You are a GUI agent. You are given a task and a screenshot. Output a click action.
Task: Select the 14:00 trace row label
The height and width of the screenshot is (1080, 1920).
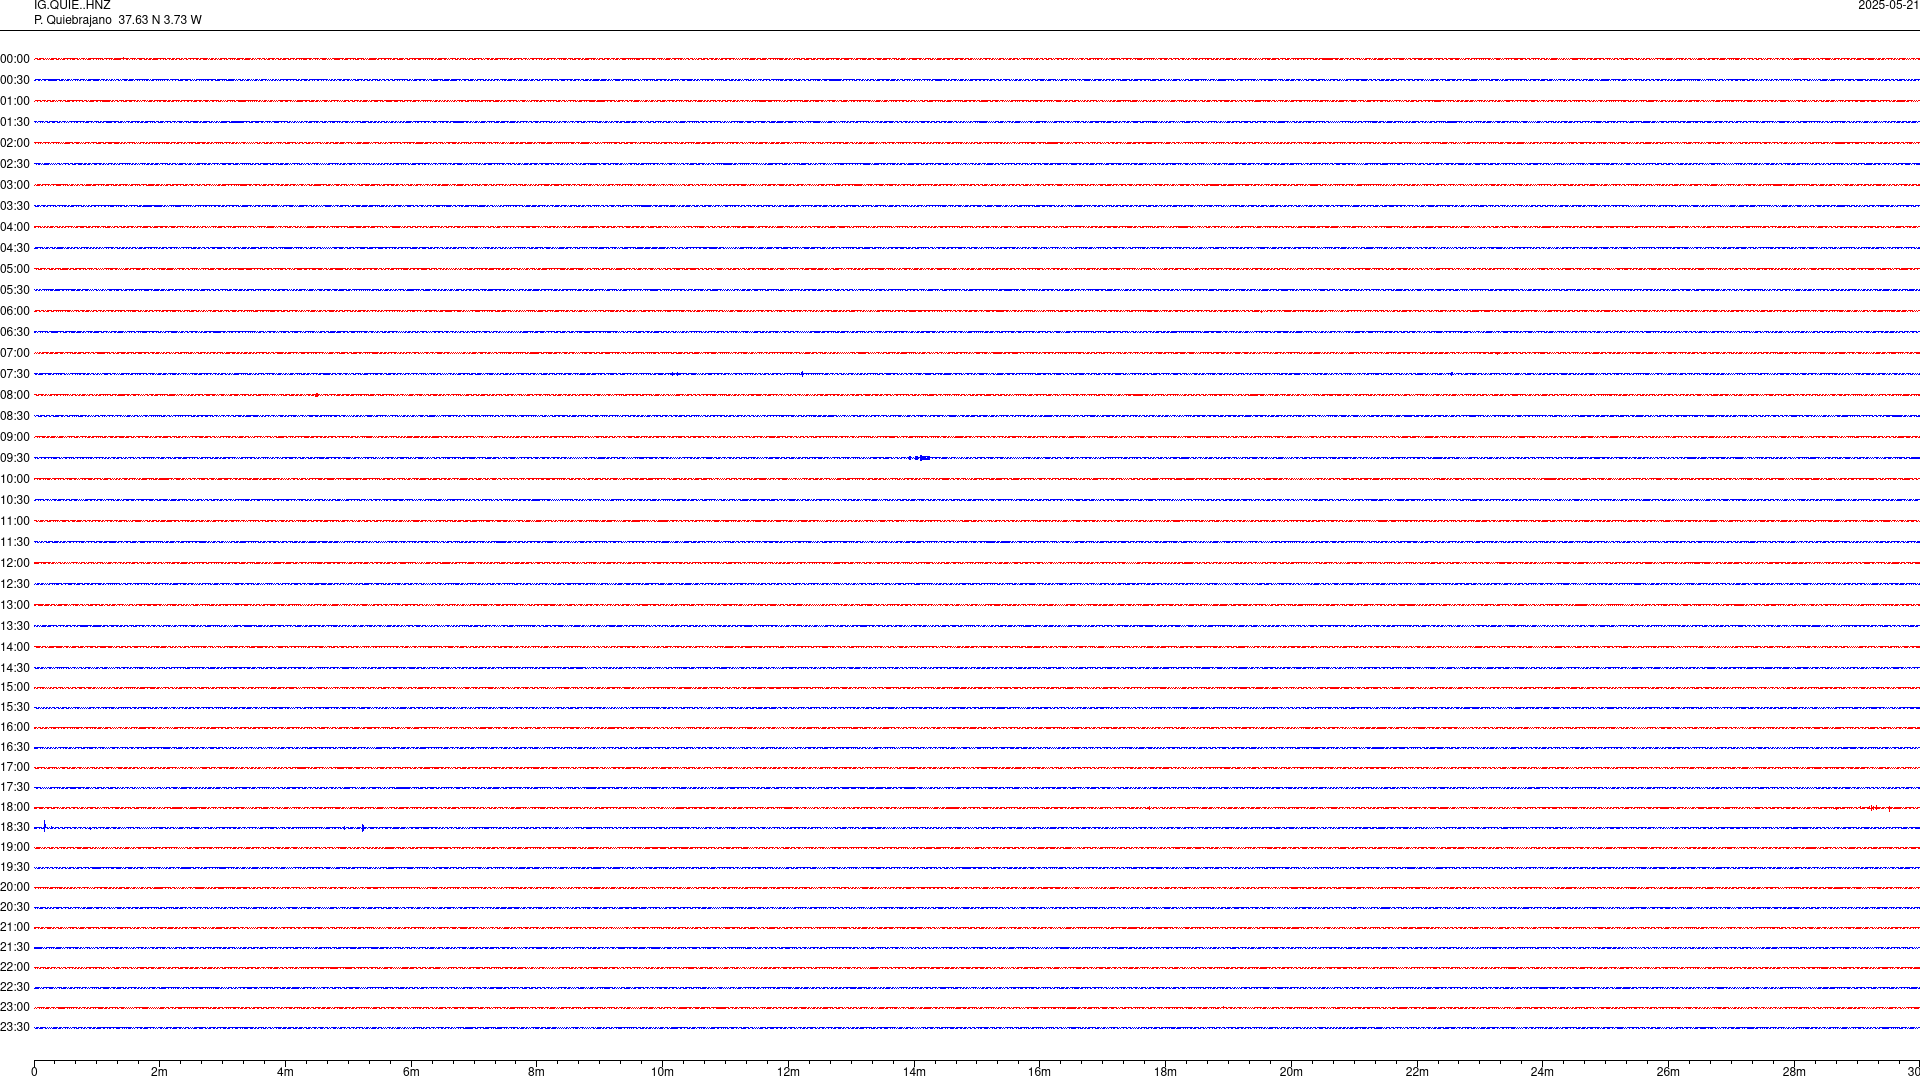[x=15, y=647]
